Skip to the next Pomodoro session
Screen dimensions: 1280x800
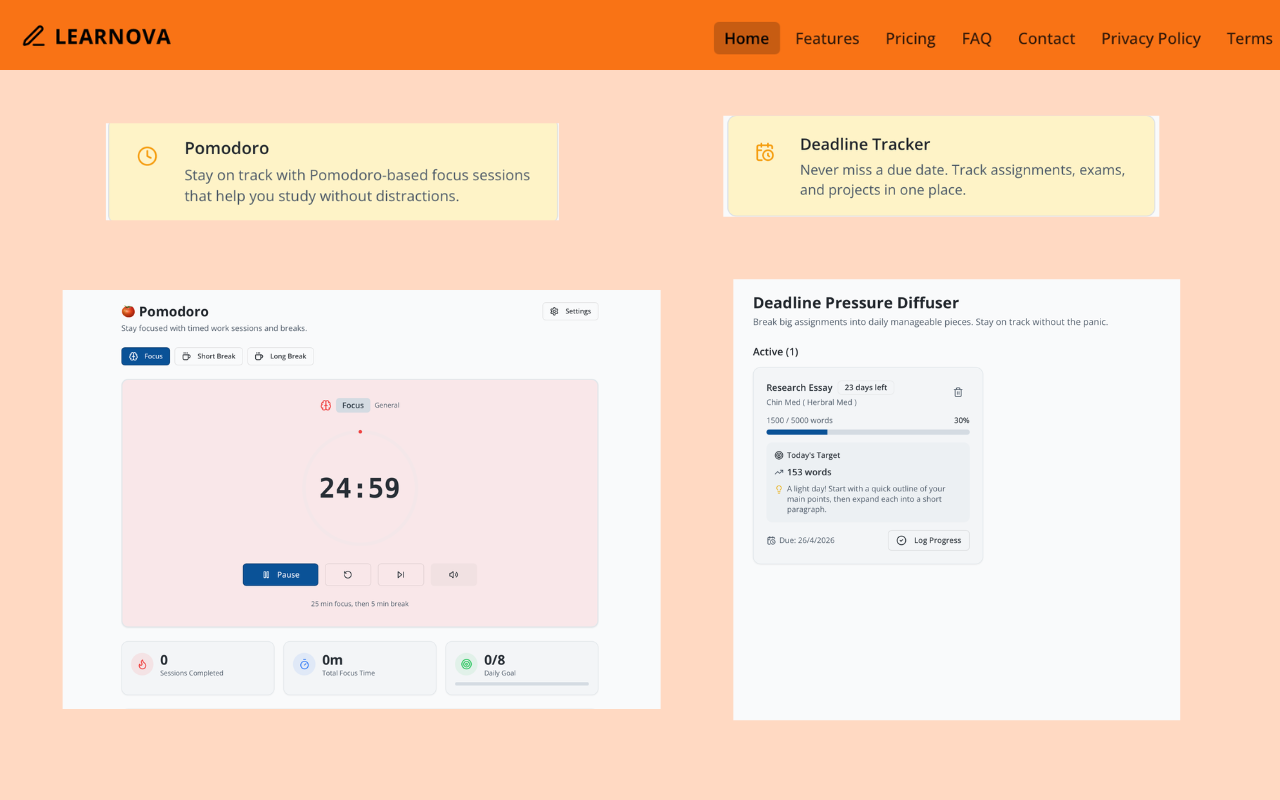[x=401, y=574]
